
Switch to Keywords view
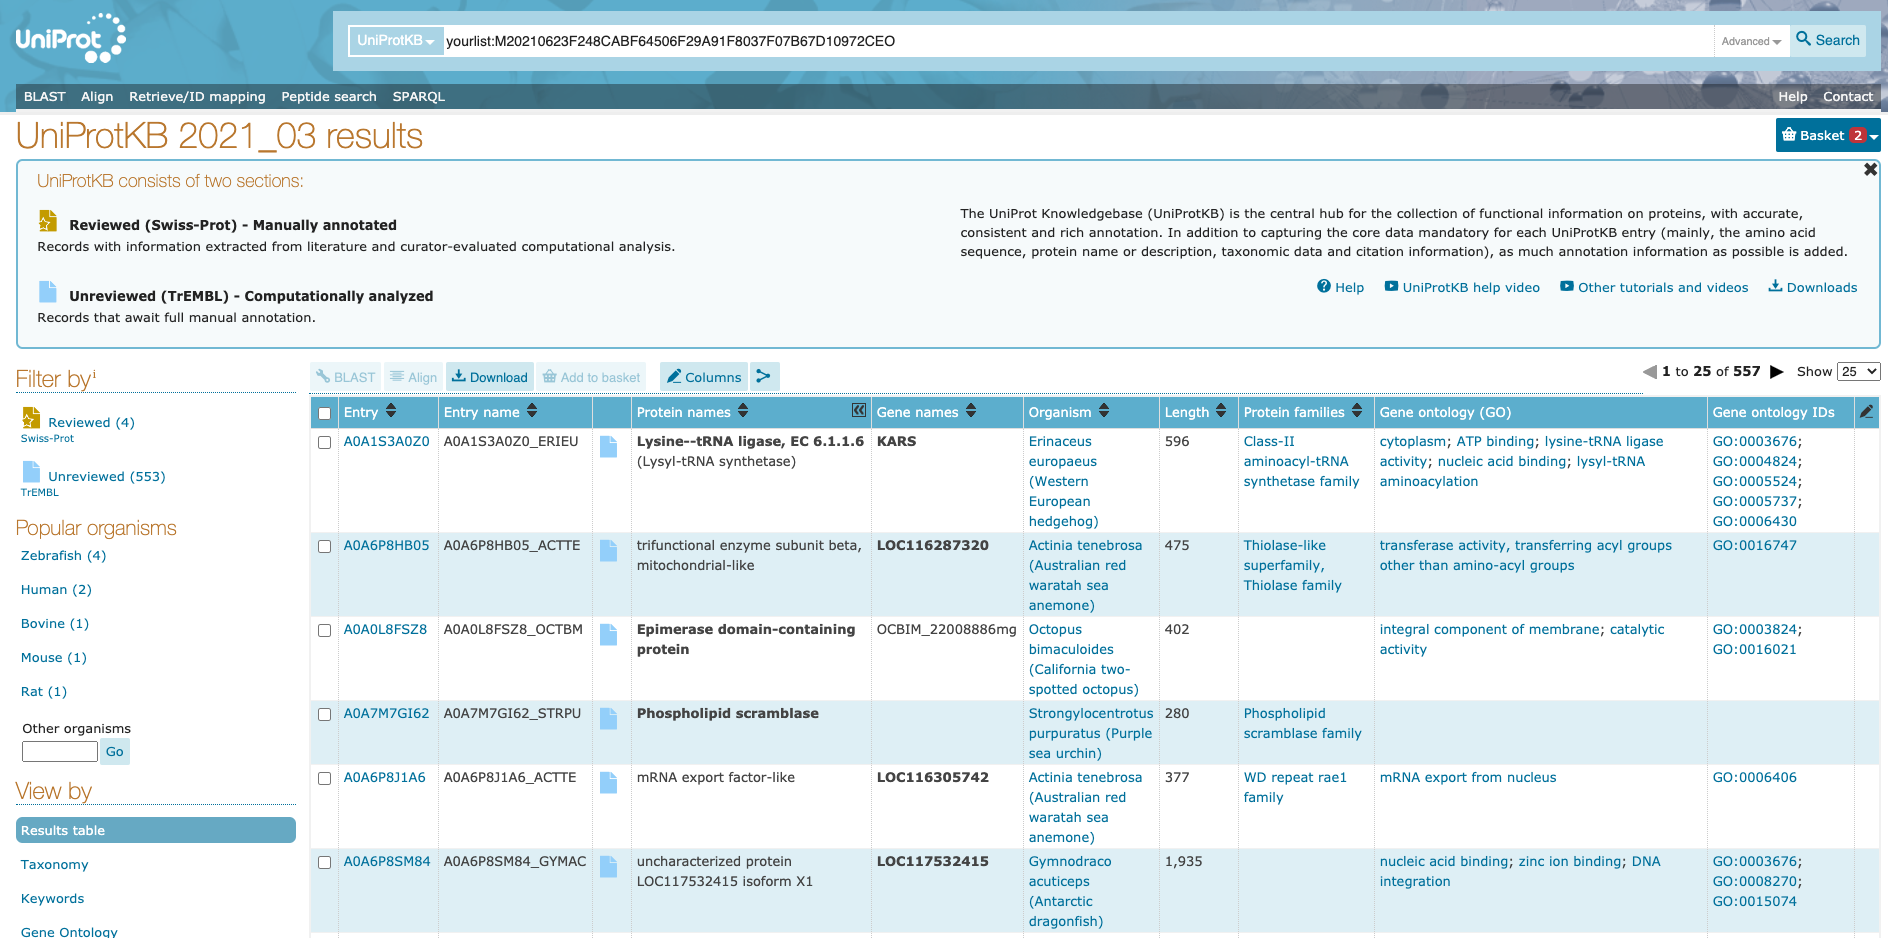(x=52, y=899)
